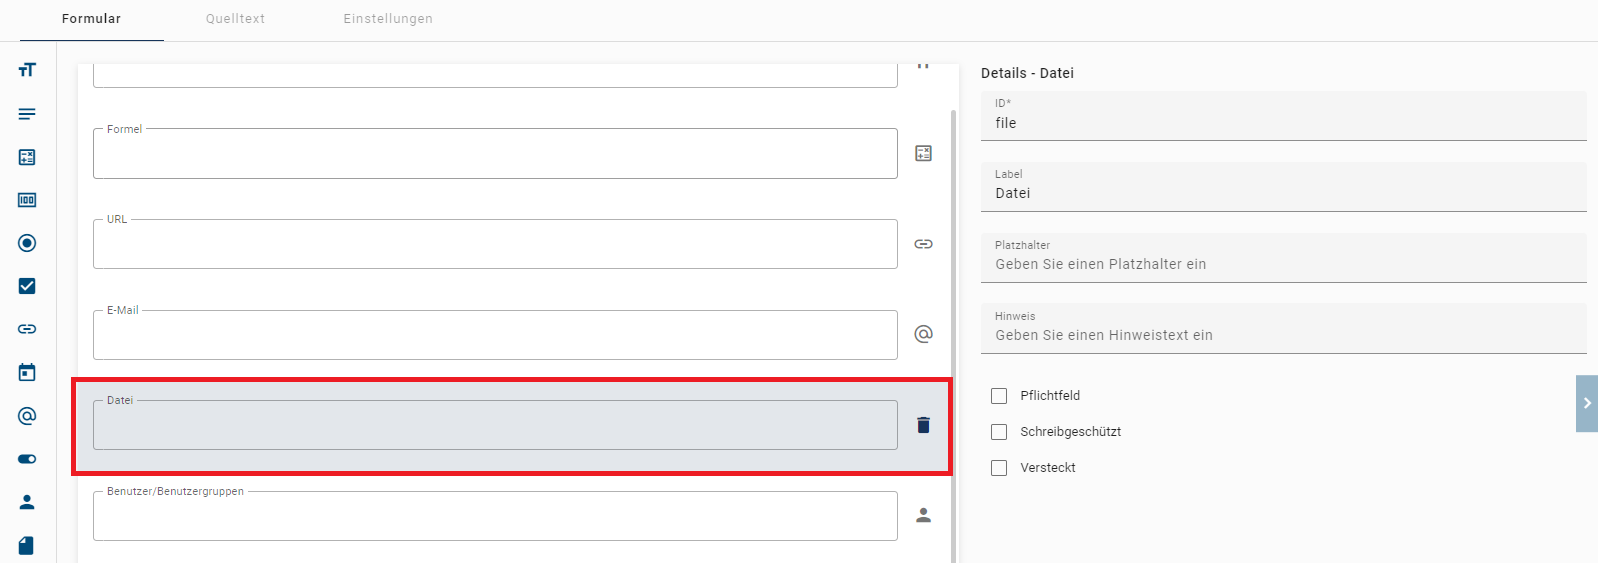Focus the Hinweis text input
Screen dimensions: 1598x563
point(1283,335)
